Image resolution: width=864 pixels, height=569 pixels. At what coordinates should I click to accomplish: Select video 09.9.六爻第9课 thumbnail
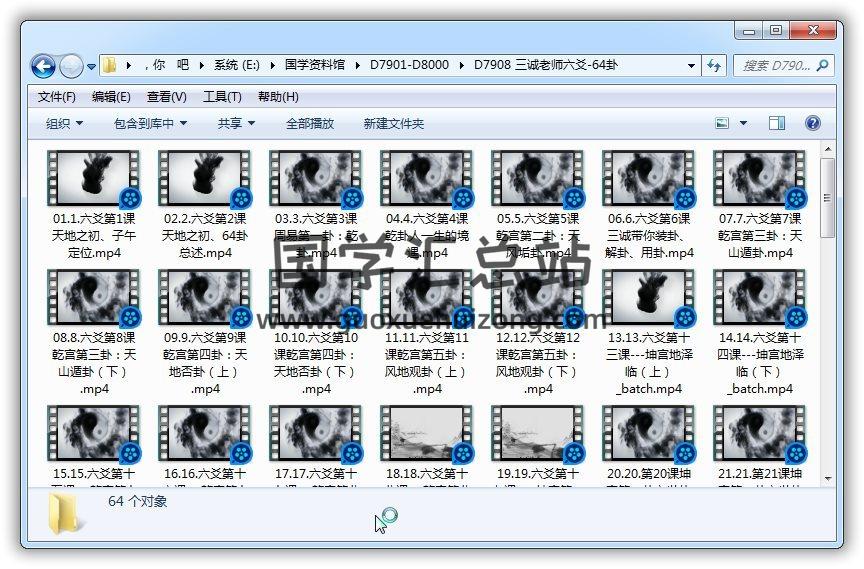[204, 297]
